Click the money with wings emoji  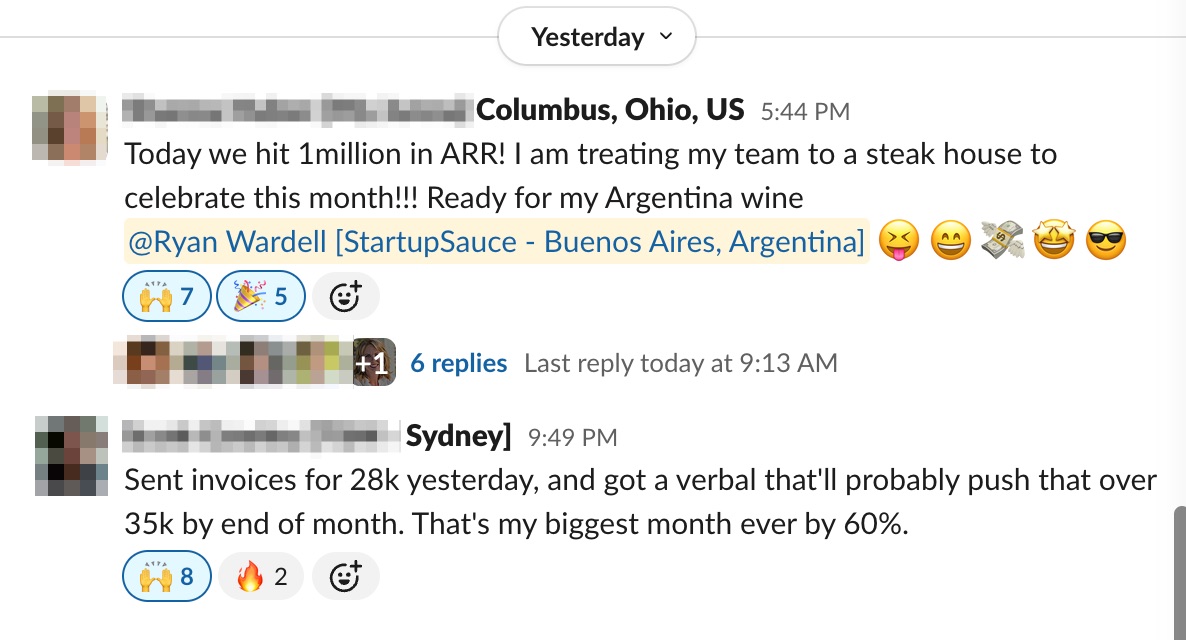click(x=1000, y=242)
